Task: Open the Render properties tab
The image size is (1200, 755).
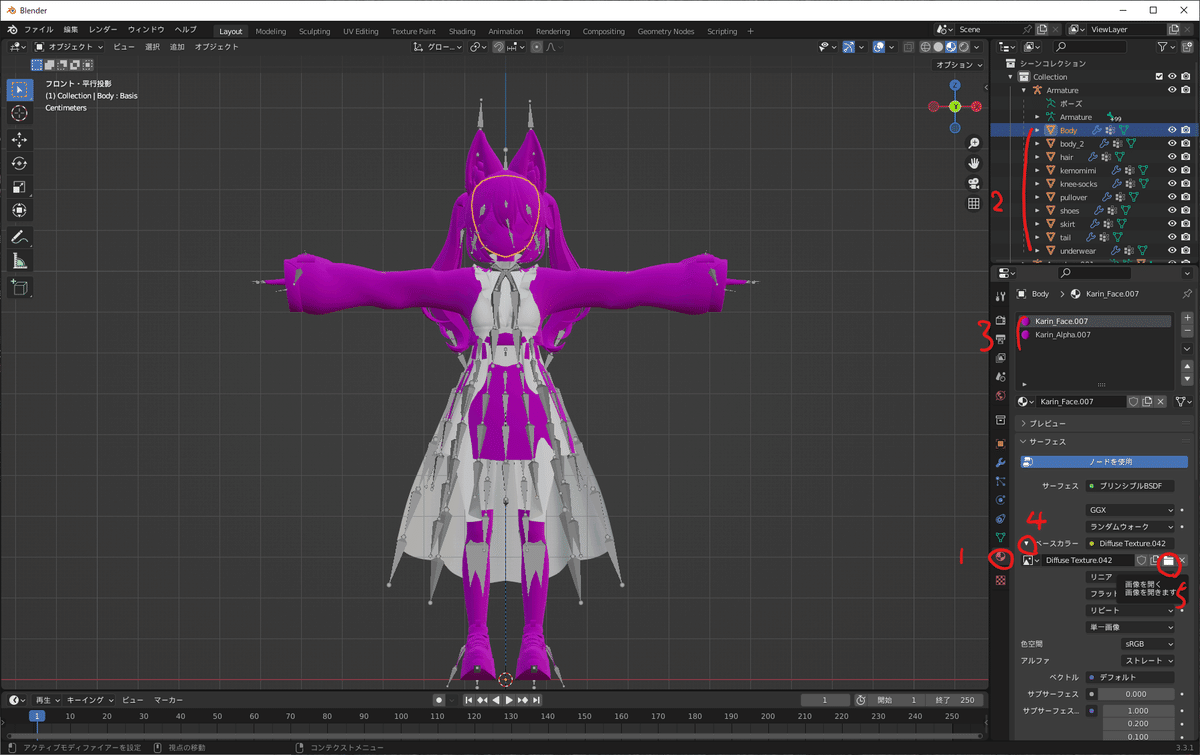Action: coord(1000,320)
